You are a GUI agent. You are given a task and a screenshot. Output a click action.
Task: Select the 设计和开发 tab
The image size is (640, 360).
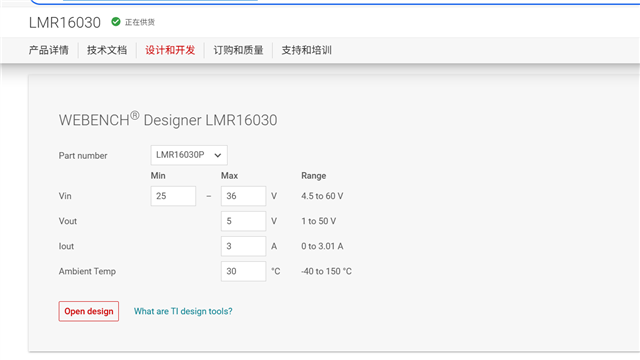pos(170,50)
